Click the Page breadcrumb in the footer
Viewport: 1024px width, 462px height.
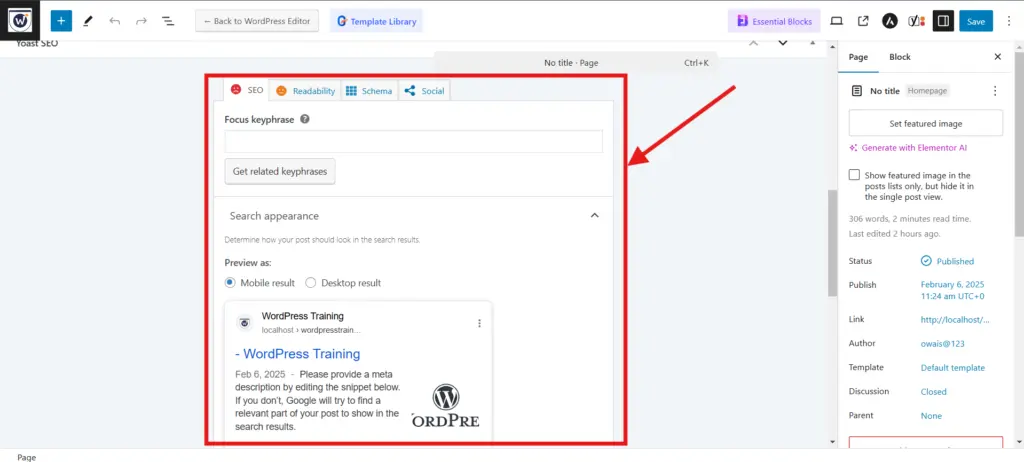[27, 457]
